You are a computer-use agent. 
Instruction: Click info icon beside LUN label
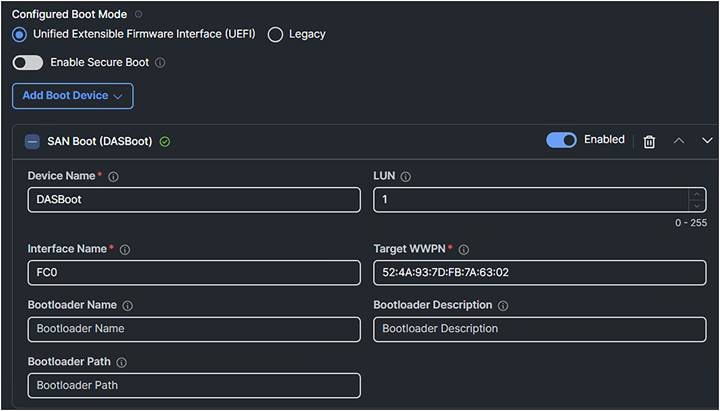tap(405, 177)
